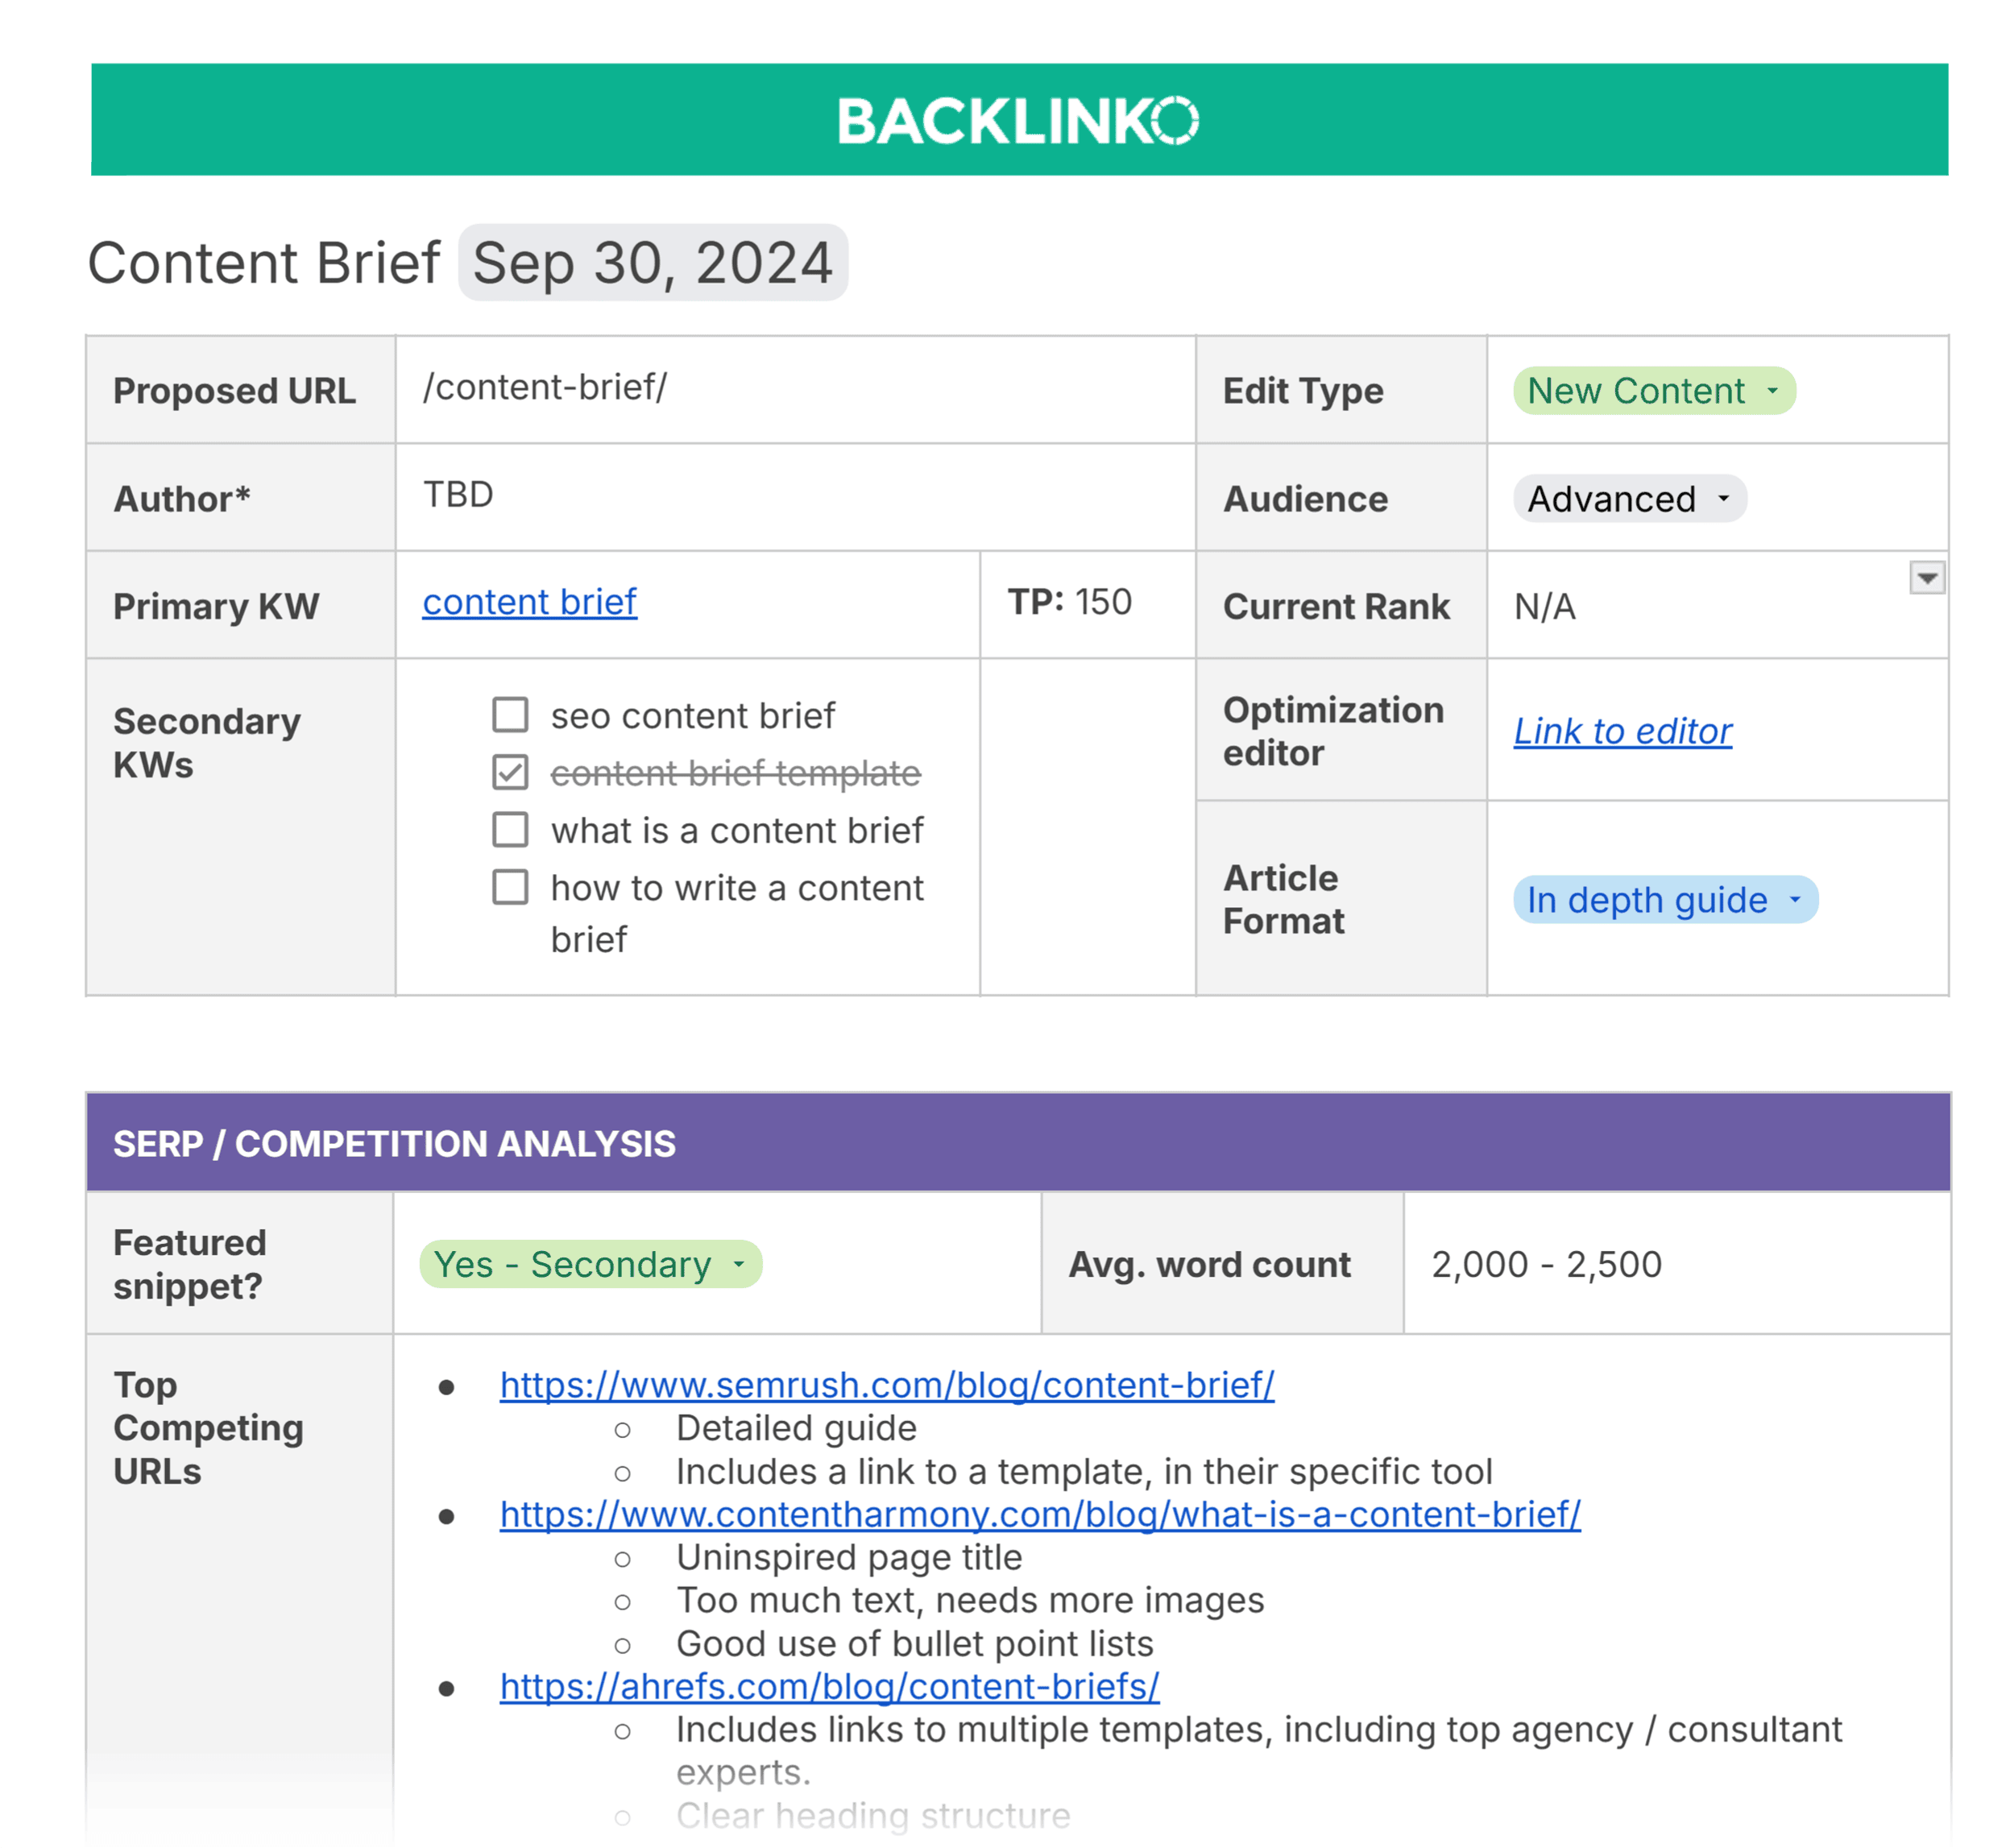Click the Proposed URL "/content-brief/" field
This screenshot has width=2014, height=1848.
click(546, 389)
